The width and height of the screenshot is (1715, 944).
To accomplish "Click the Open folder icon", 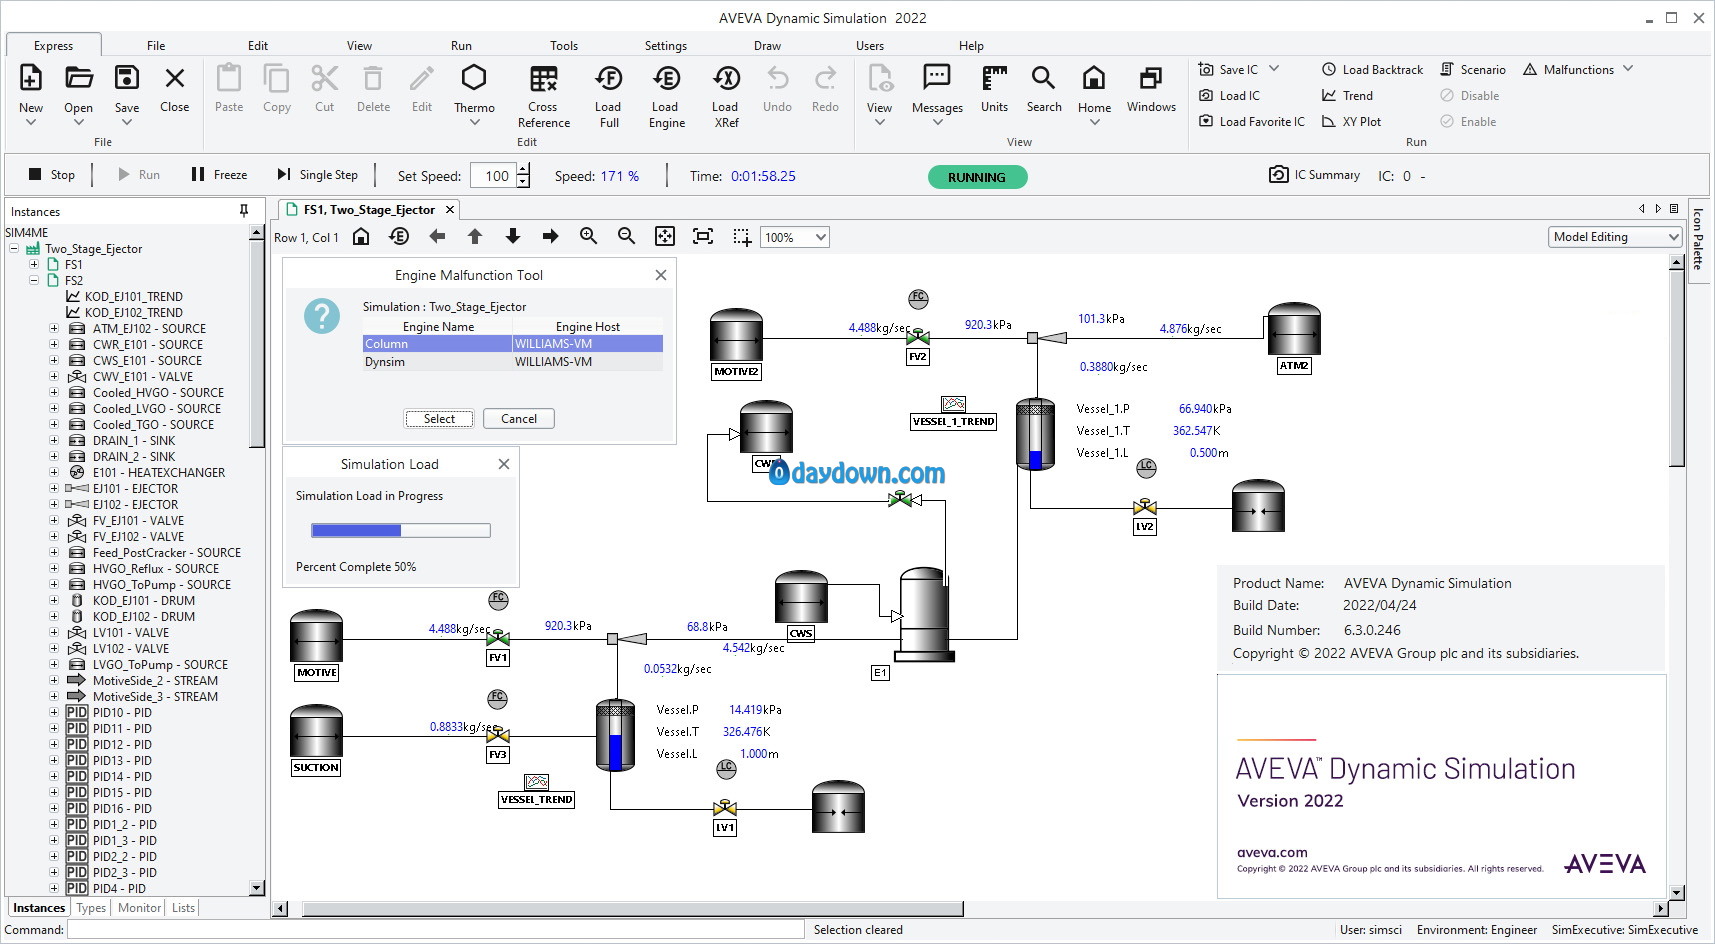I will tap(79, 78).
